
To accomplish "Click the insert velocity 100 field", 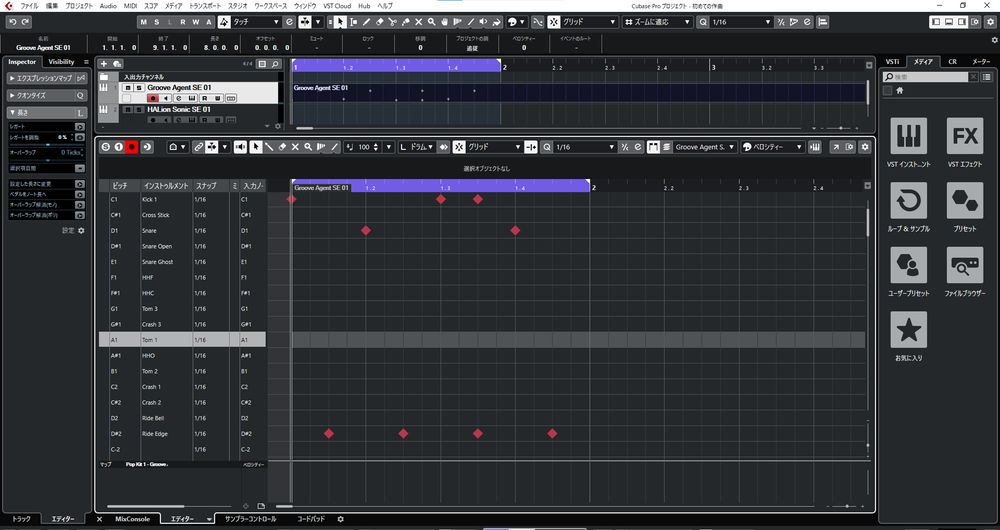I will click(x=364, y=147).
